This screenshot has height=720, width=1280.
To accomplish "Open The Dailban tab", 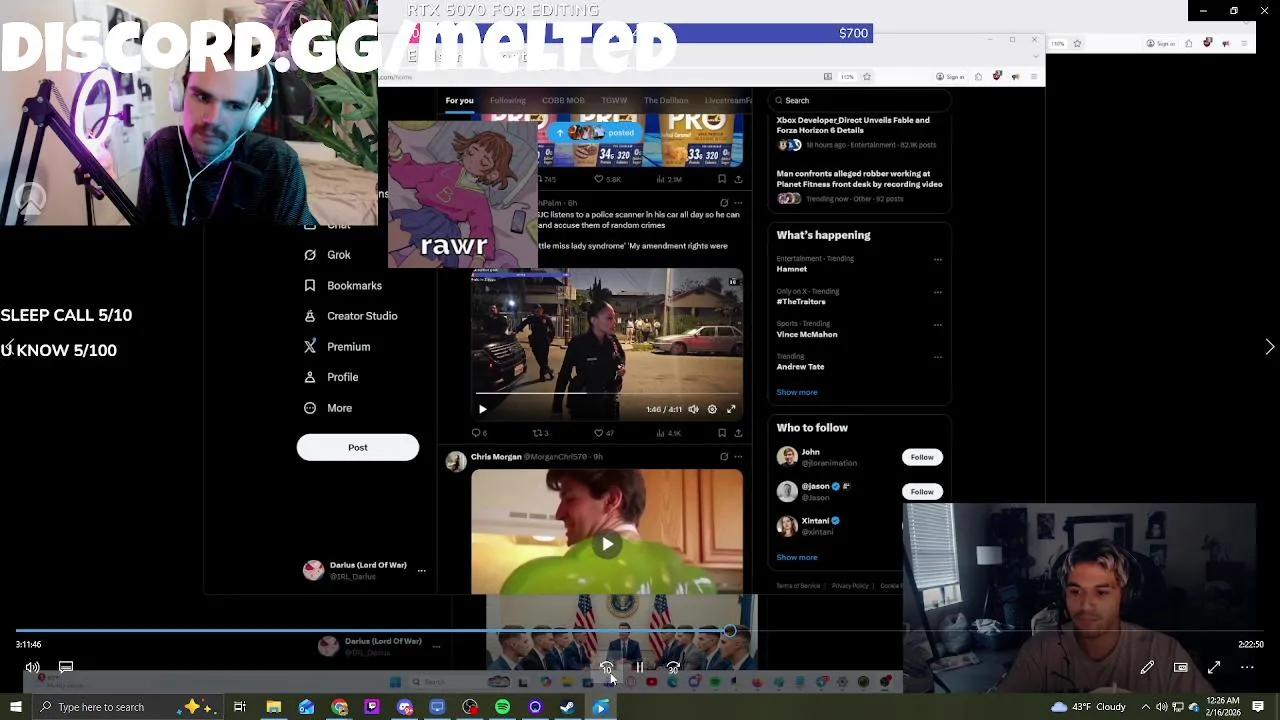I will (666, 100).
